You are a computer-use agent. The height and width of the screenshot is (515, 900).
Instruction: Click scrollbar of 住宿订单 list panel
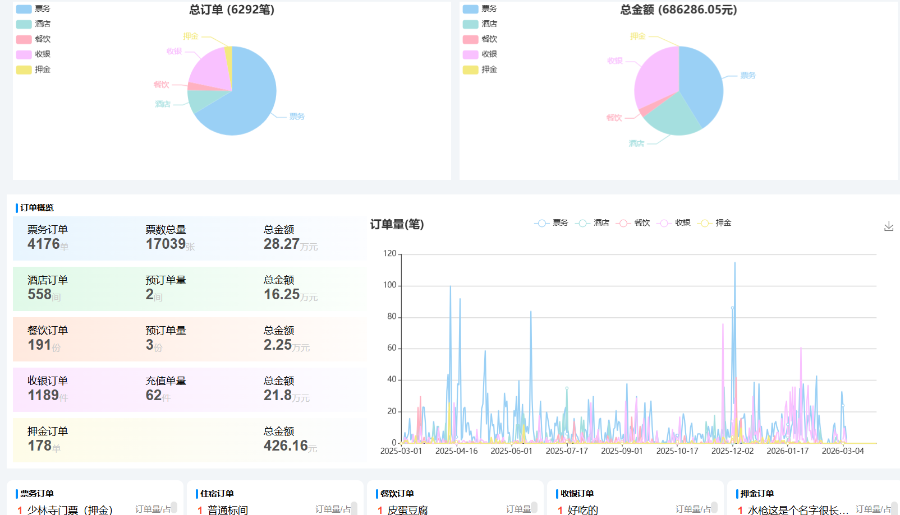click(x=354, y=508)
